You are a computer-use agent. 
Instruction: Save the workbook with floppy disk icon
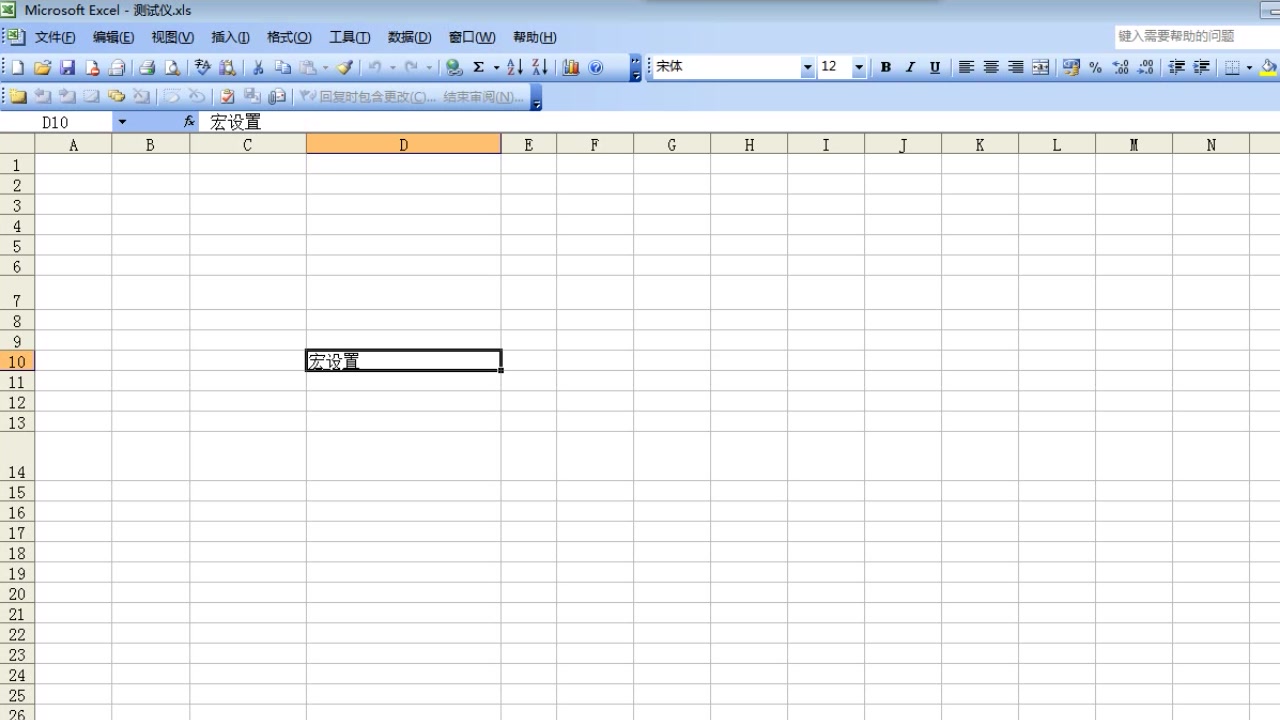[x=67, y=68]
